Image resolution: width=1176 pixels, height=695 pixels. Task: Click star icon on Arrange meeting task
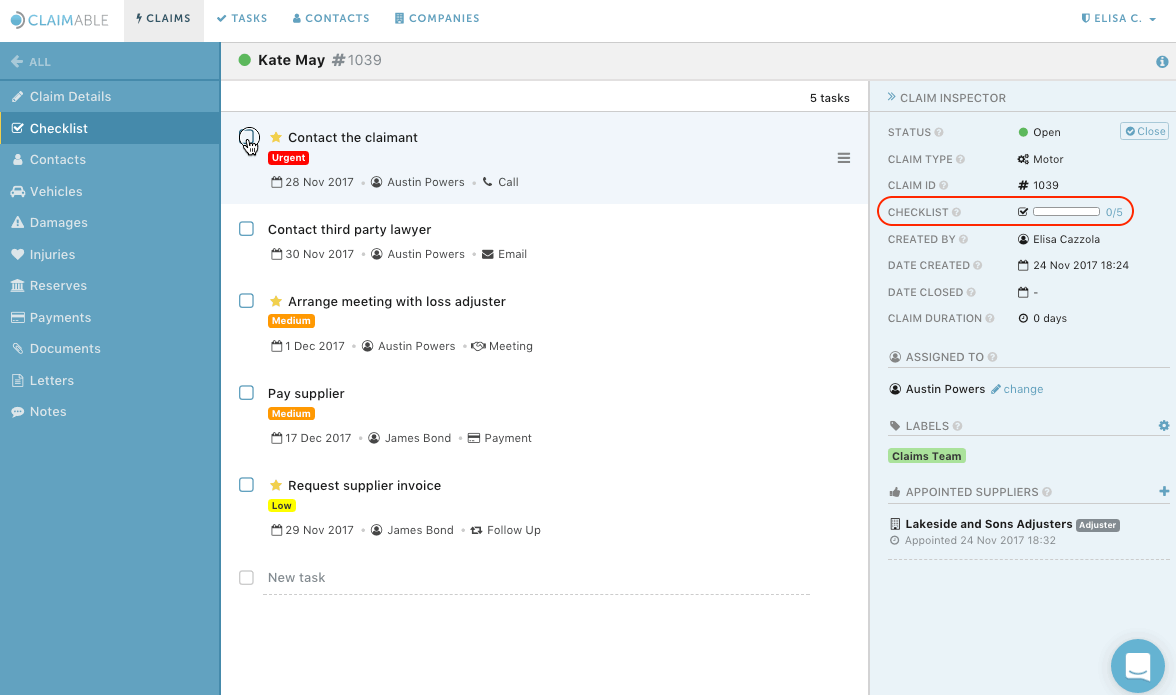(x=276, y=301)
